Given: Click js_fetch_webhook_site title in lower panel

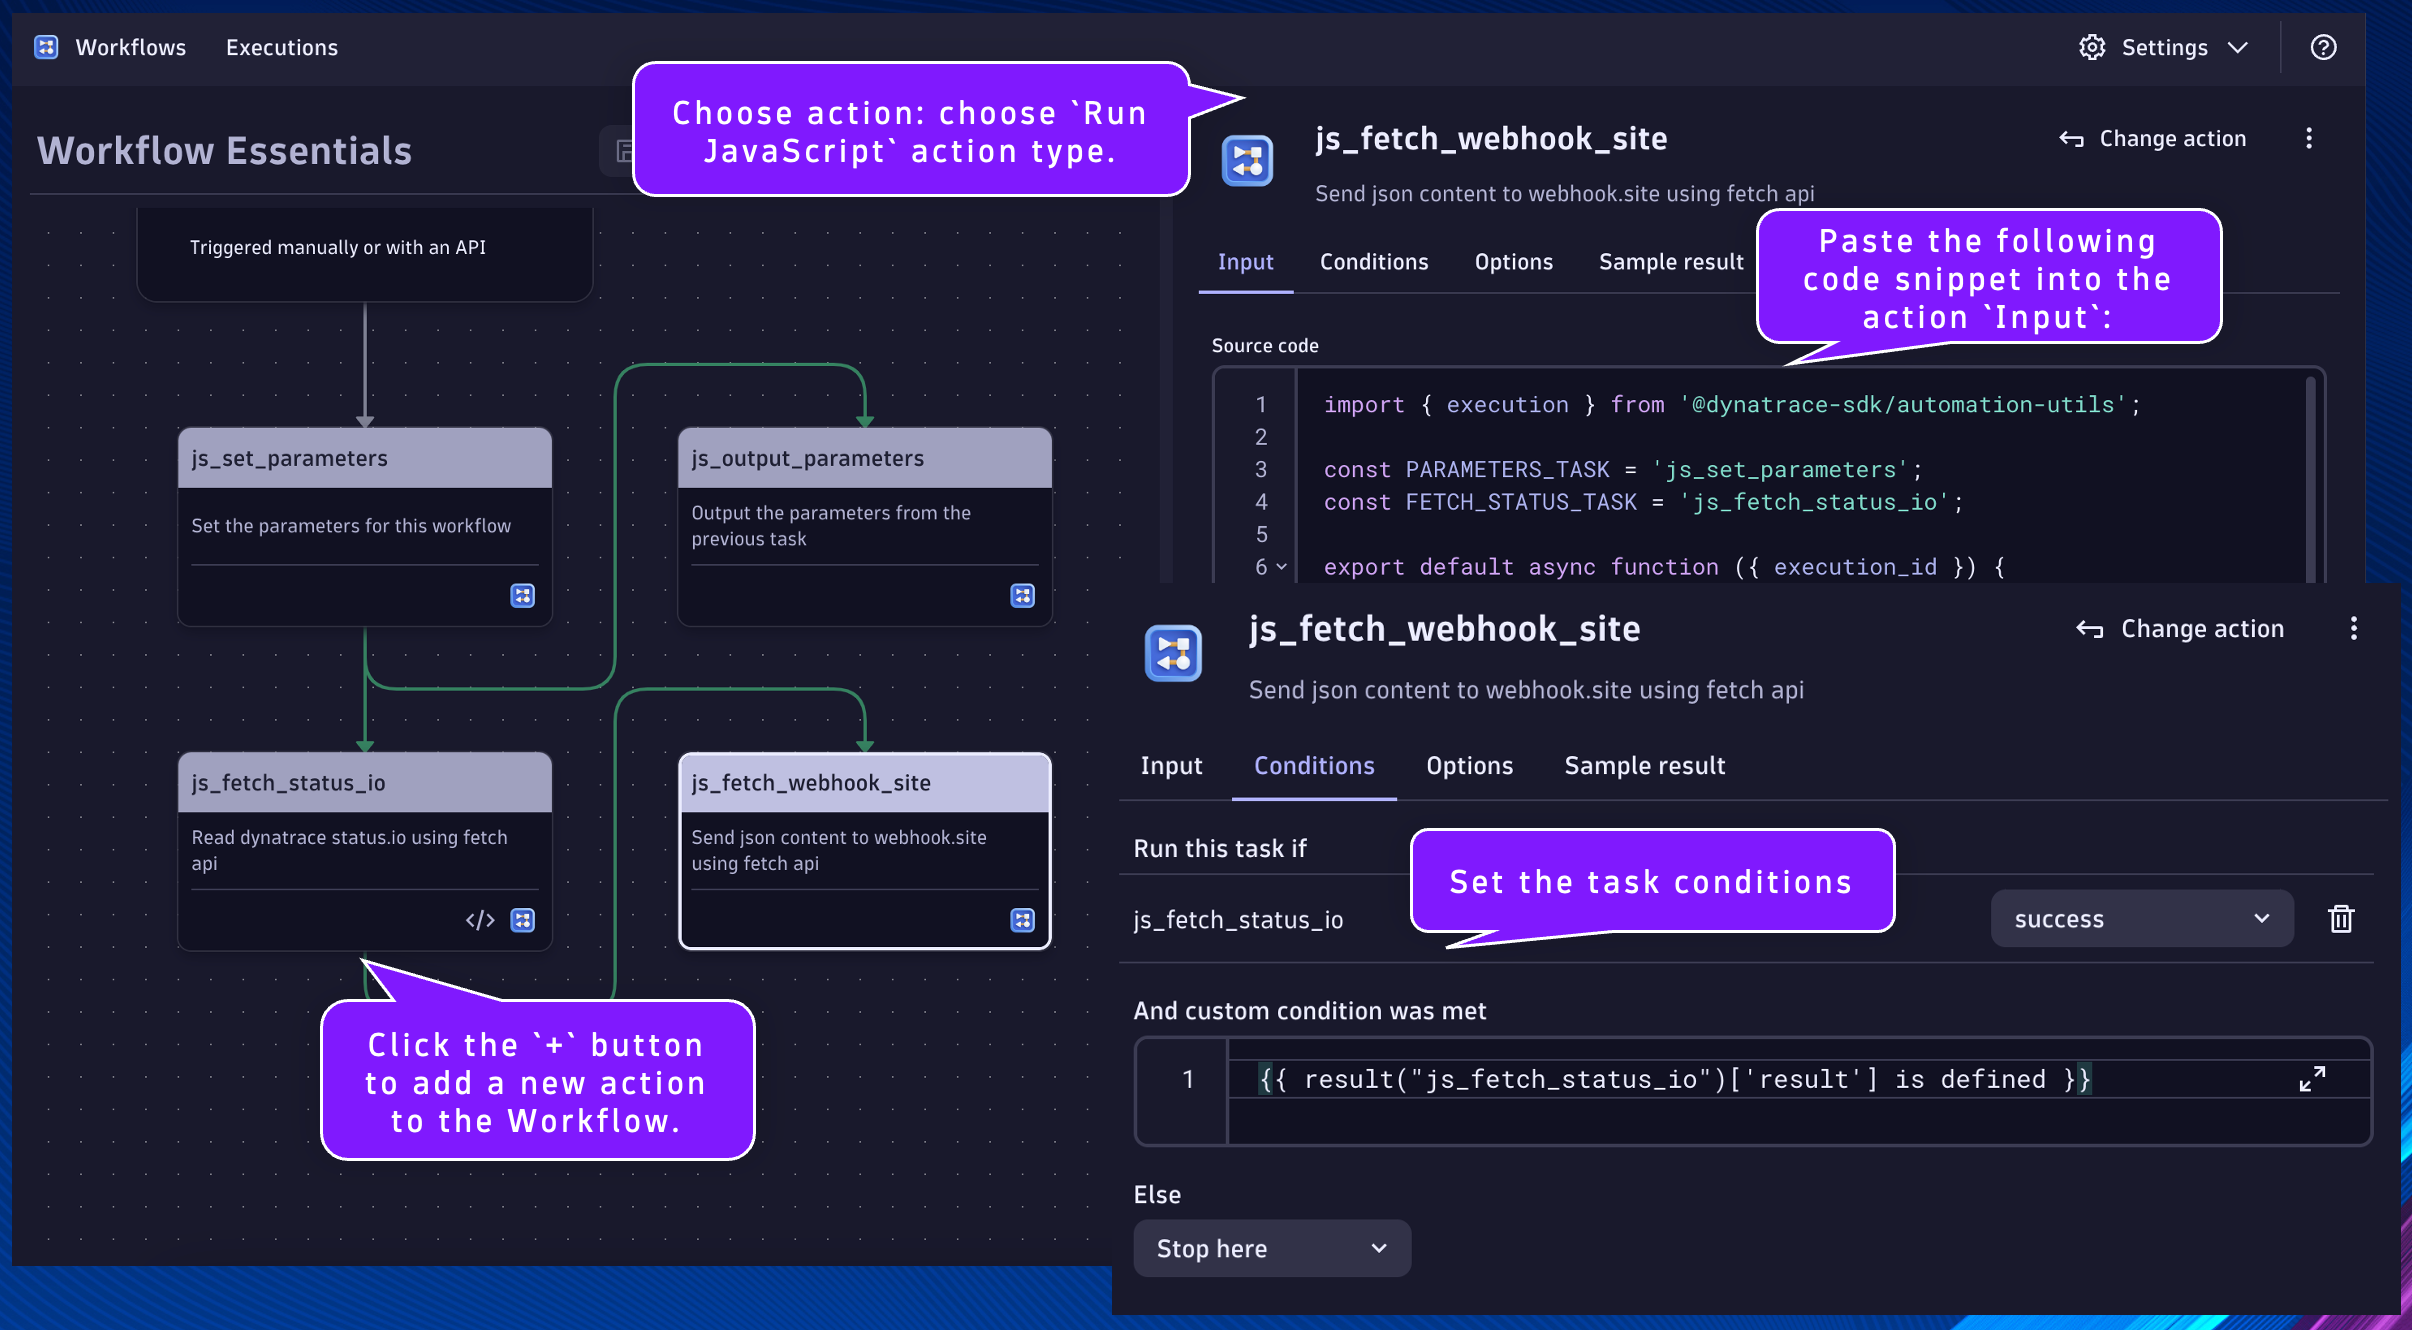Looking at the screenshot, I should pos(1444,629).
